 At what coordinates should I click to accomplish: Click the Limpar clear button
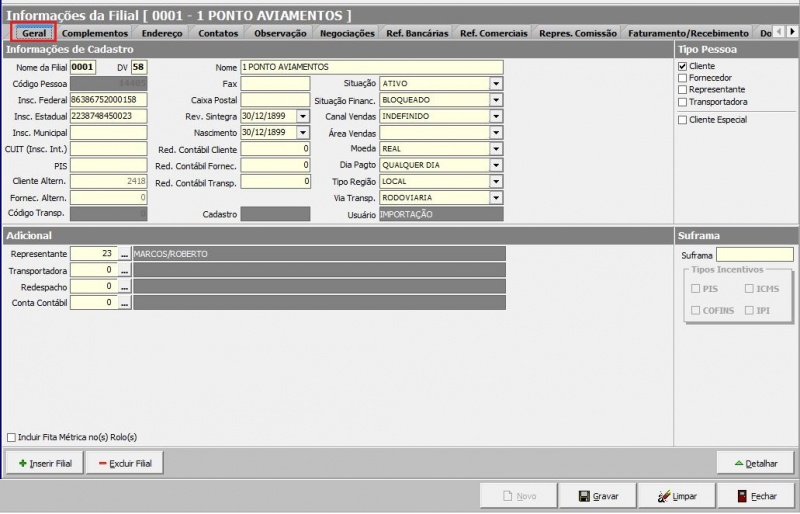coord(677,496)
